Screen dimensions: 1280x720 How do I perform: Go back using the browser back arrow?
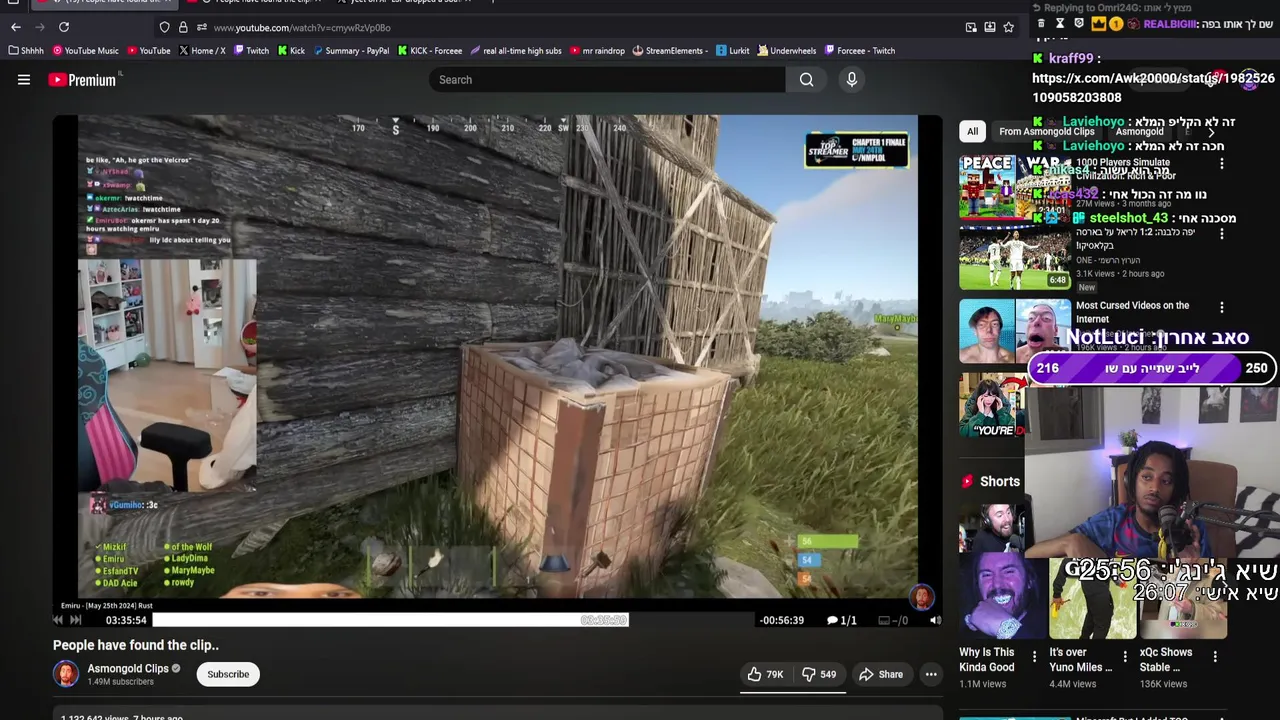(15, 27)
